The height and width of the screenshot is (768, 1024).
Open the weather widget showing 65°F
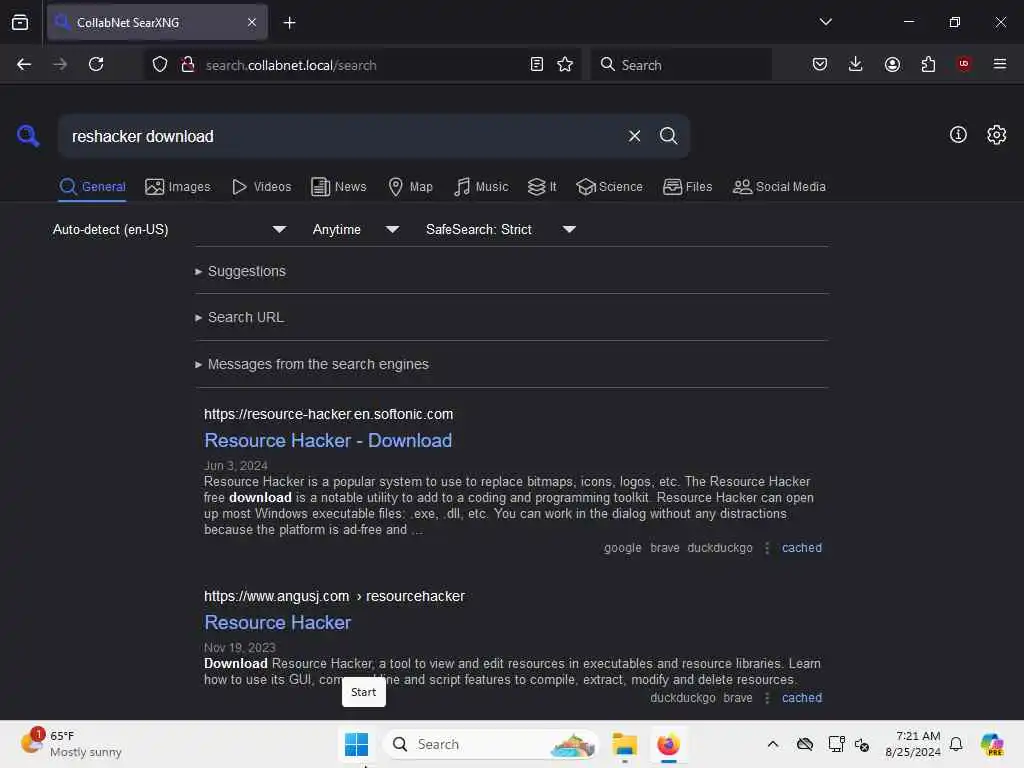pos(71,744)
